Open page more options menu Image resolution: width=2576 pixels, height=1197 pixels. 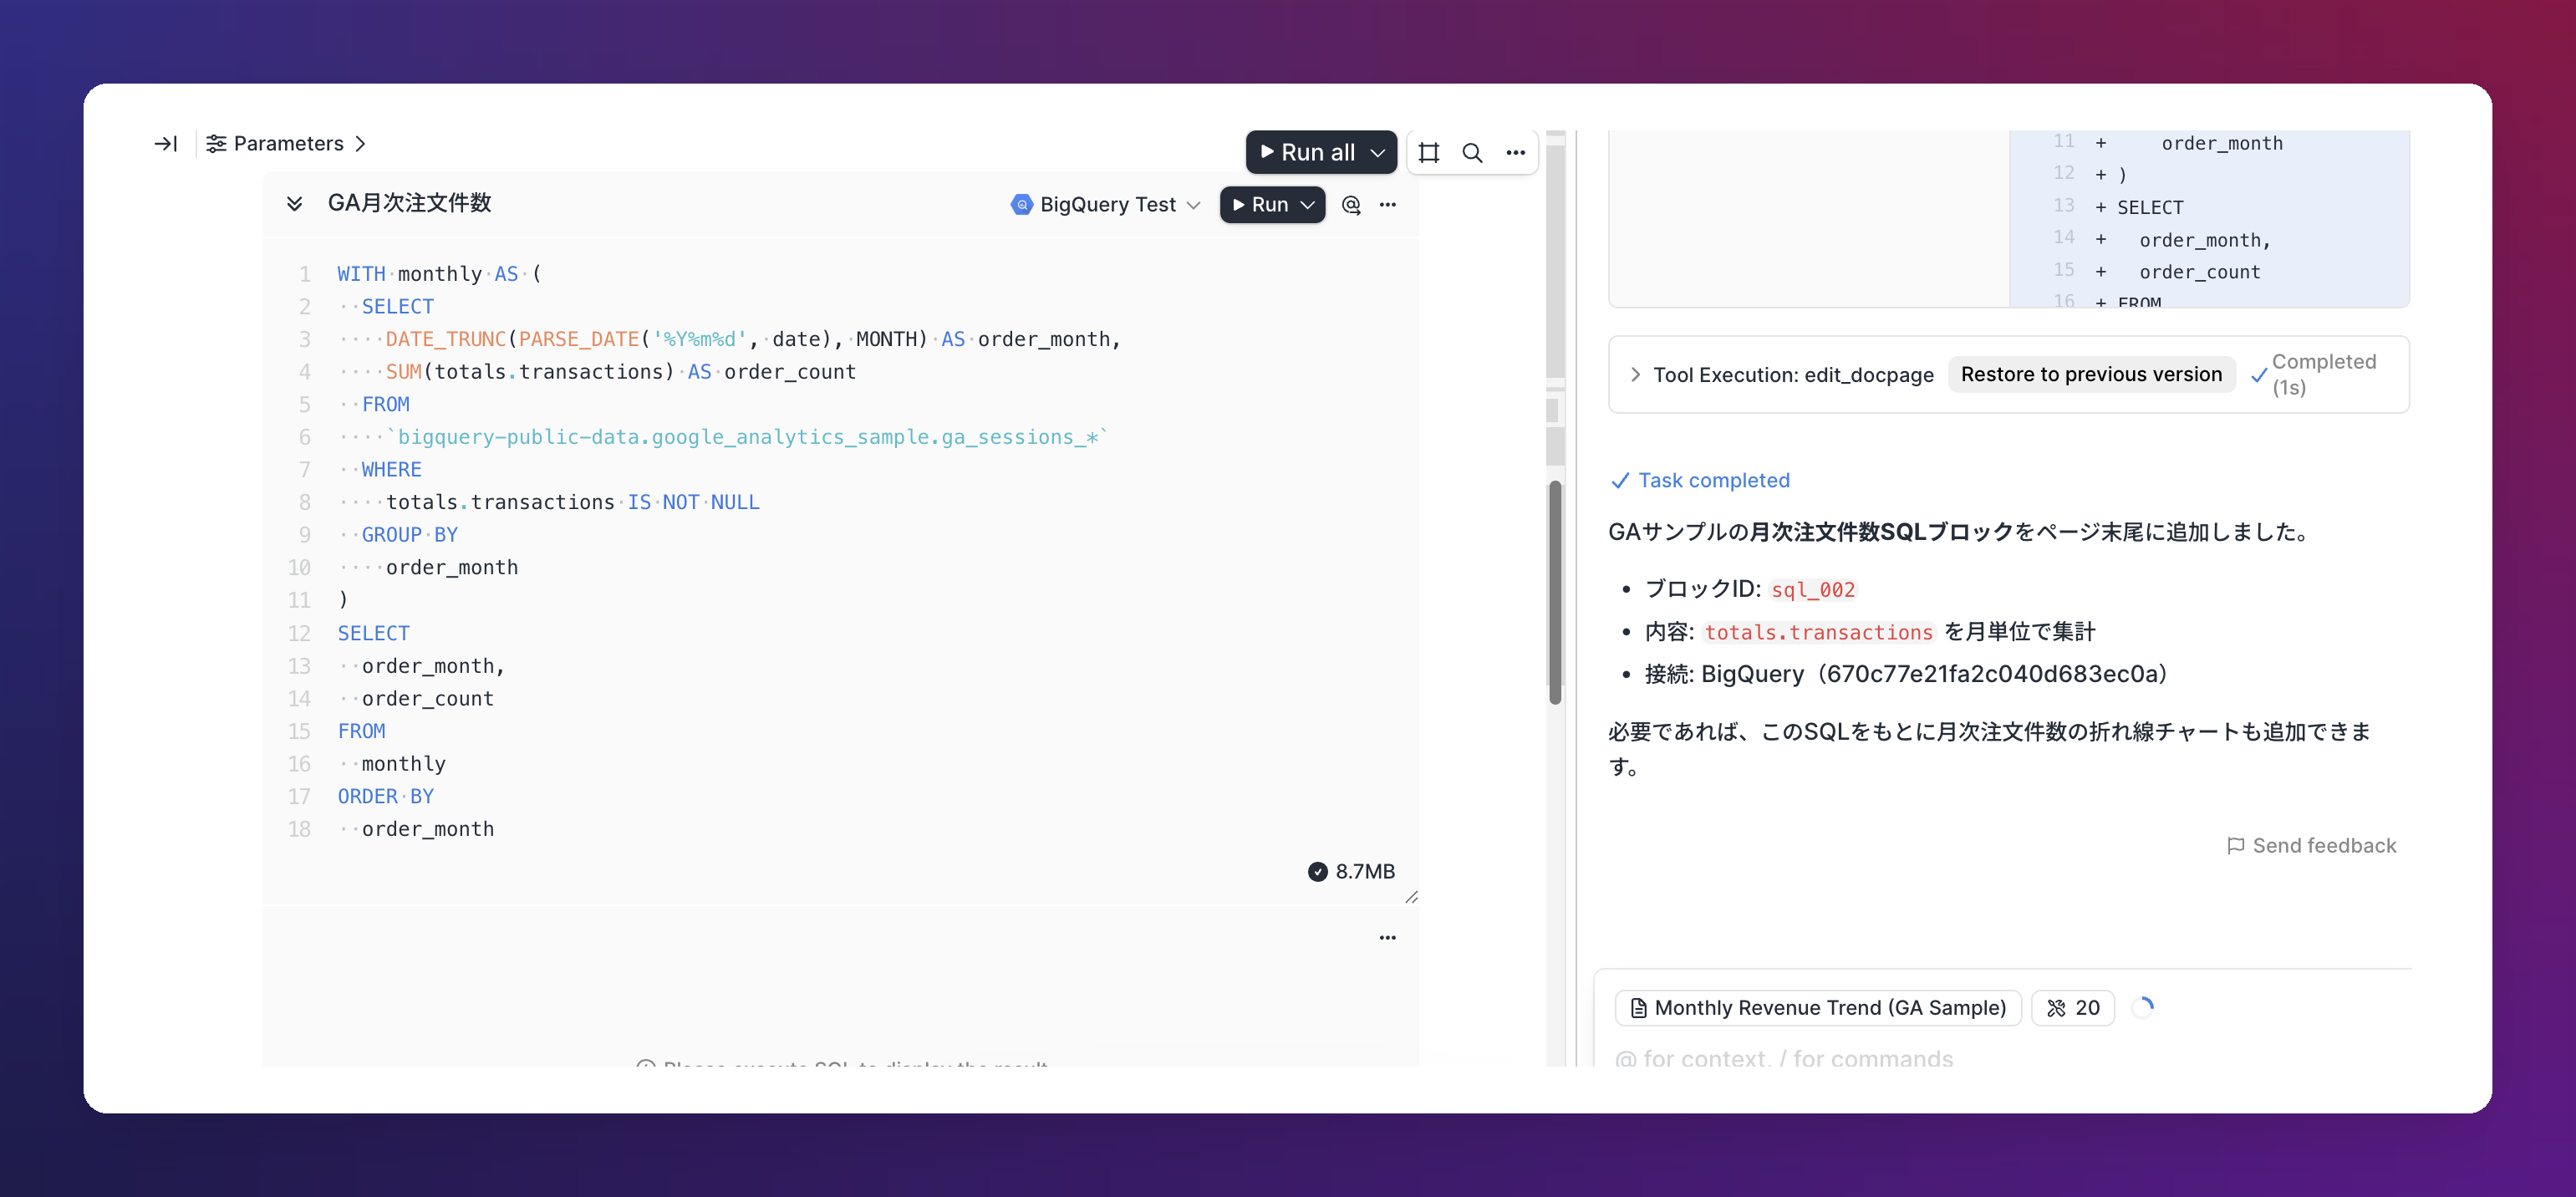[x=1515, y=153]
